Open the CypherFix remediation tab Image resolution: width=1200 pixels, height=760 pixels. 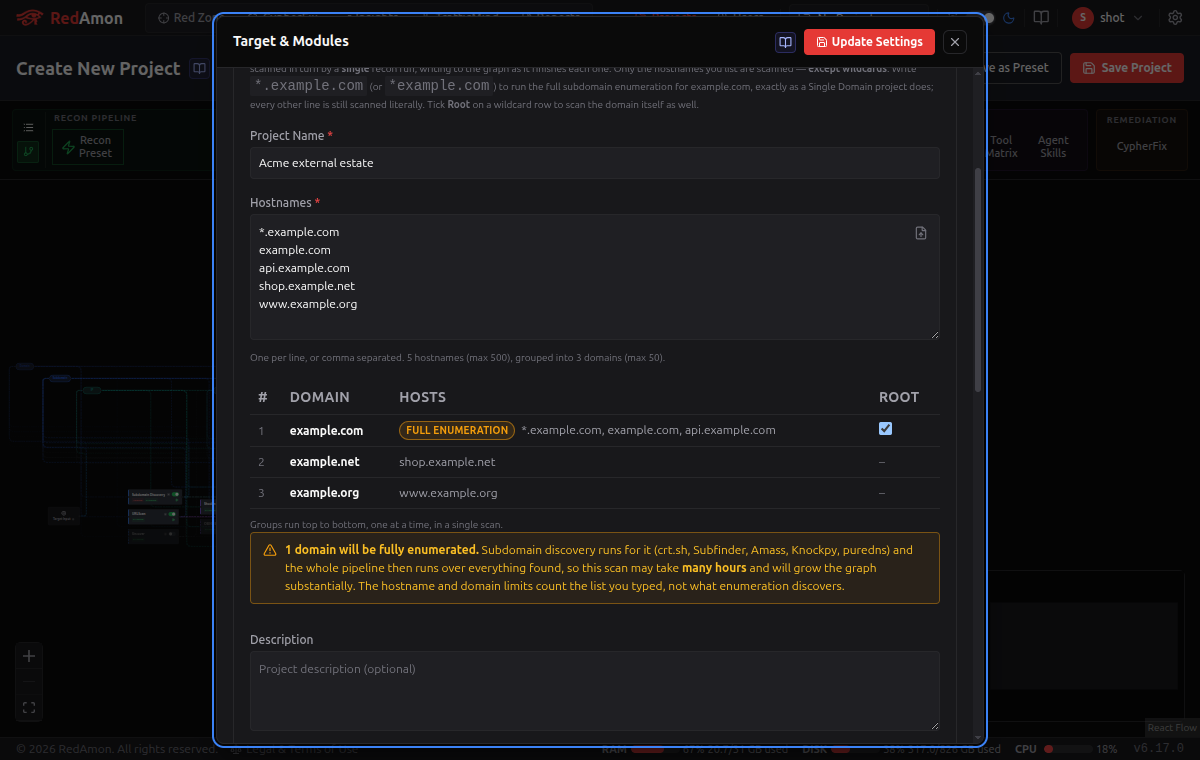[x=1141, y=146]
